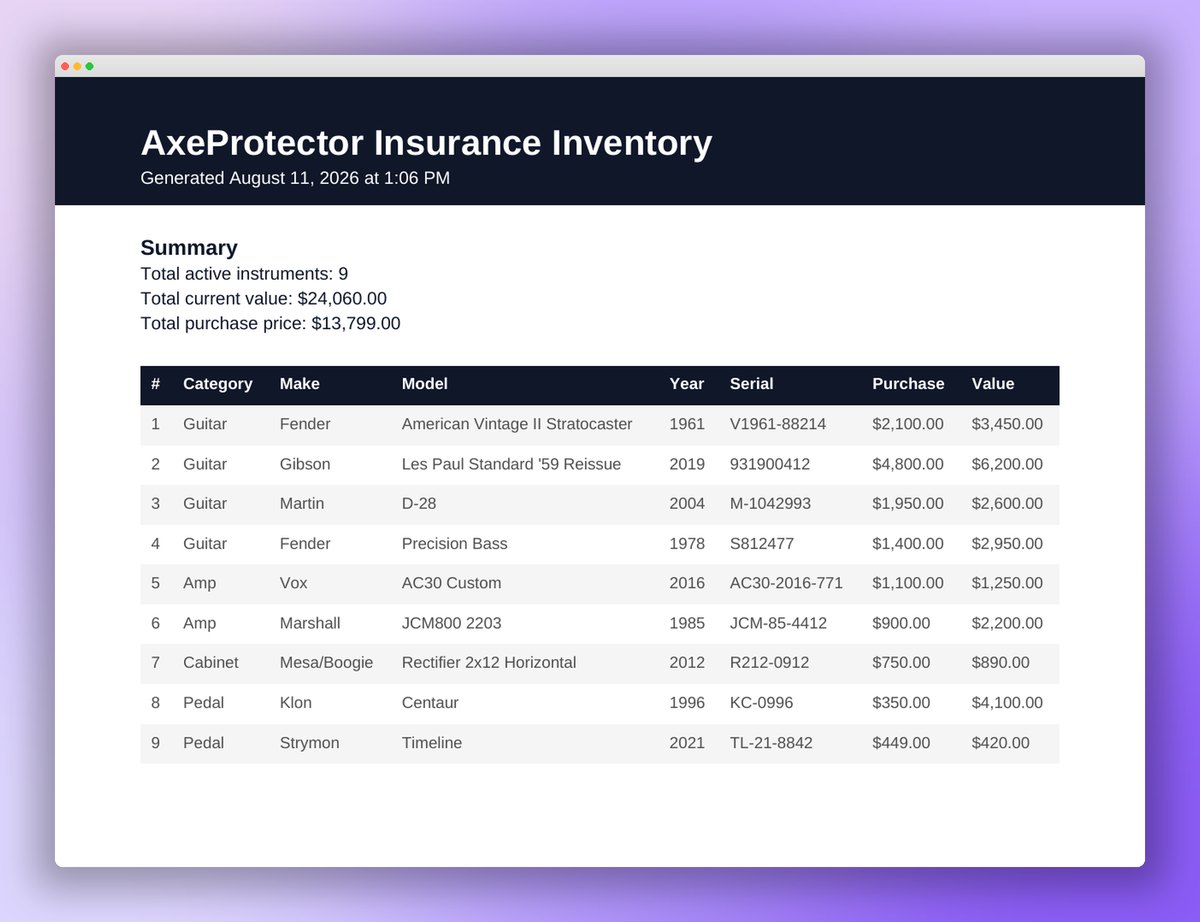Select the Timeline model cell
Viewport: 1200px width, 922px height.
coord(432,743)
